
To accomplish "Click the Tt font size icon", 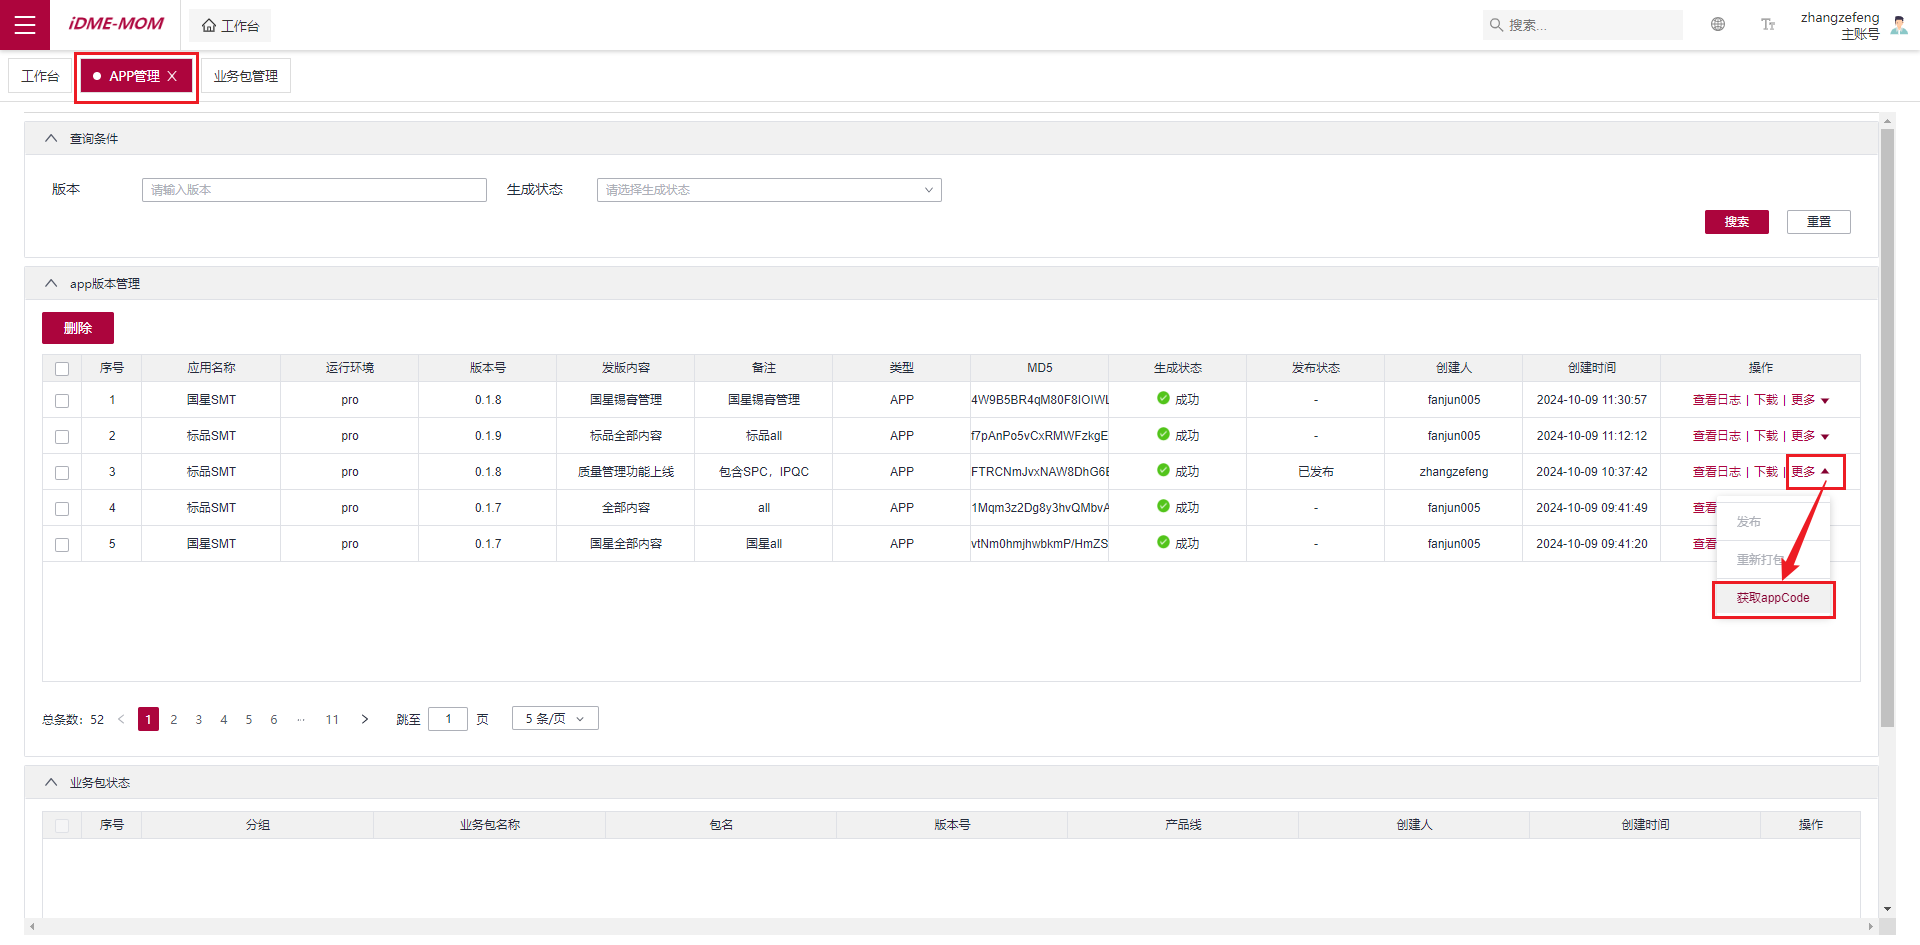I will click(1768, 24).
